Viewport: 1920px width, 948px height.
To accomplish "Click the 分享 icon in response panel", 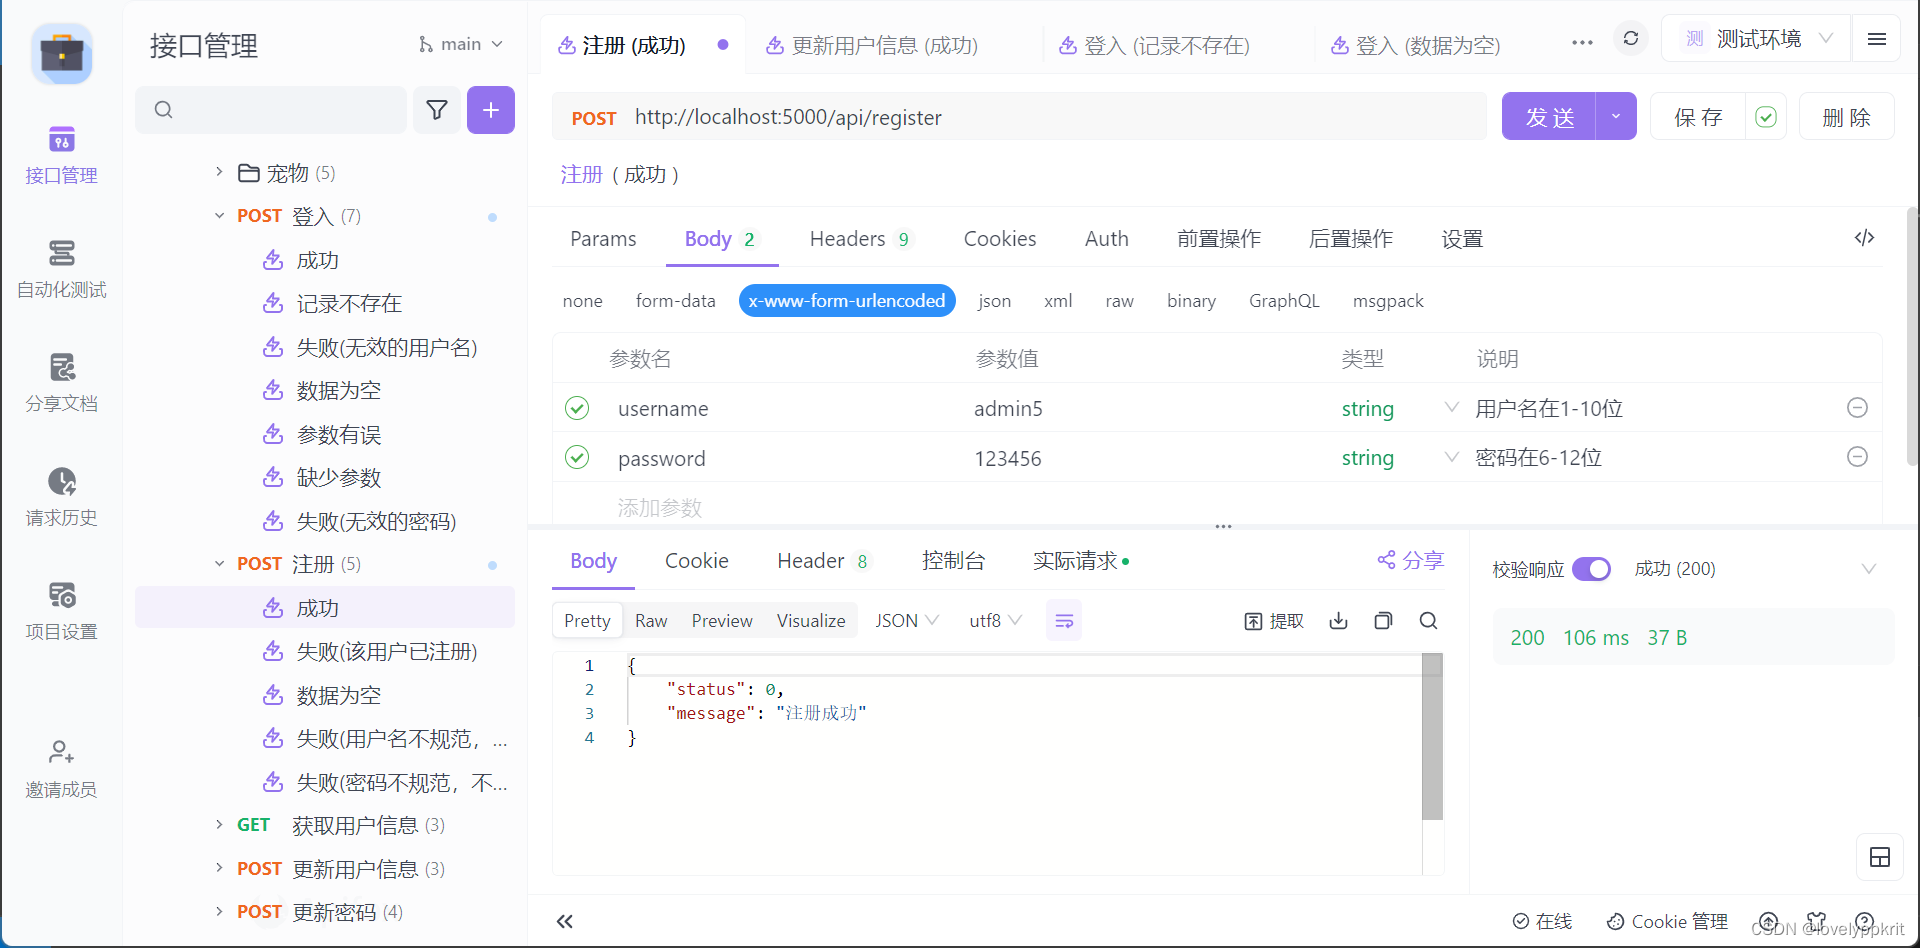I will (x=1410, y=560).
